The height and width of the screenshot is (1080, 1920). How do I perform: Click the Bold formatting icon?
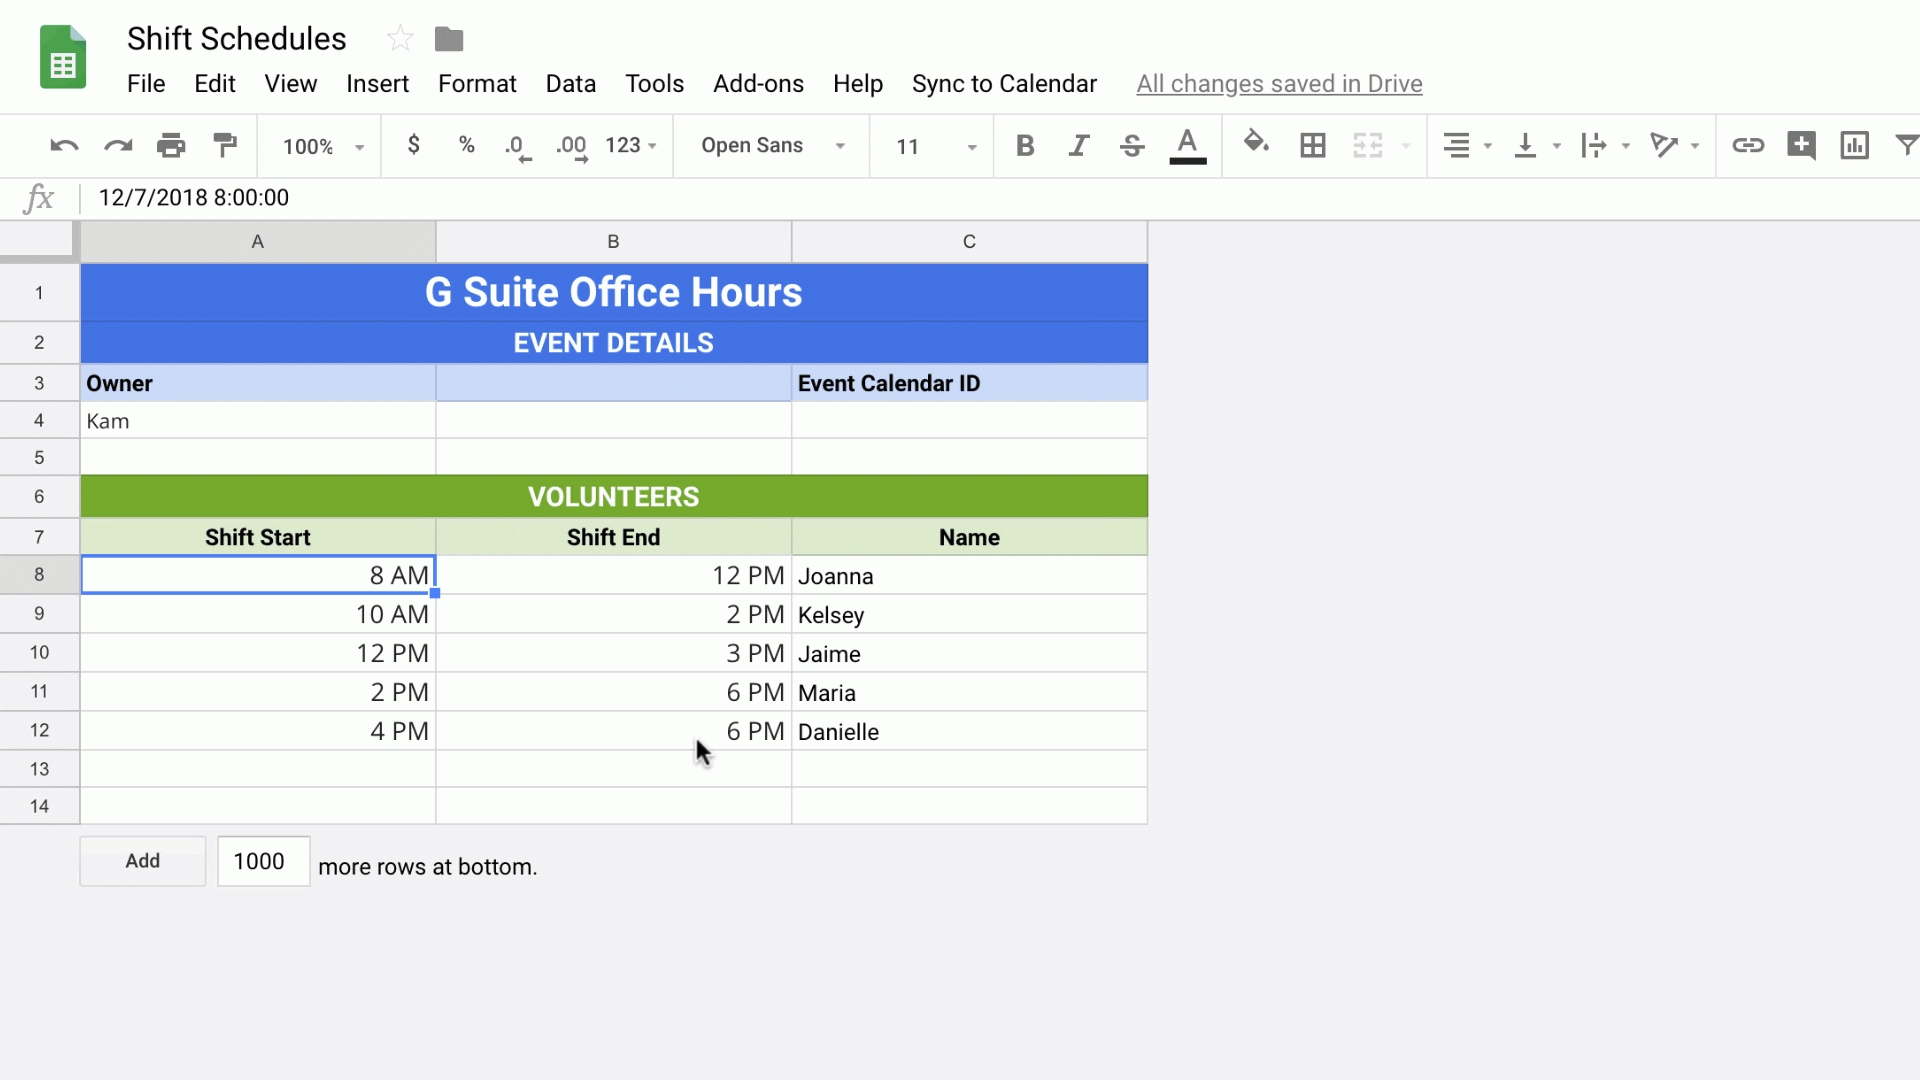pos(1026,145)
